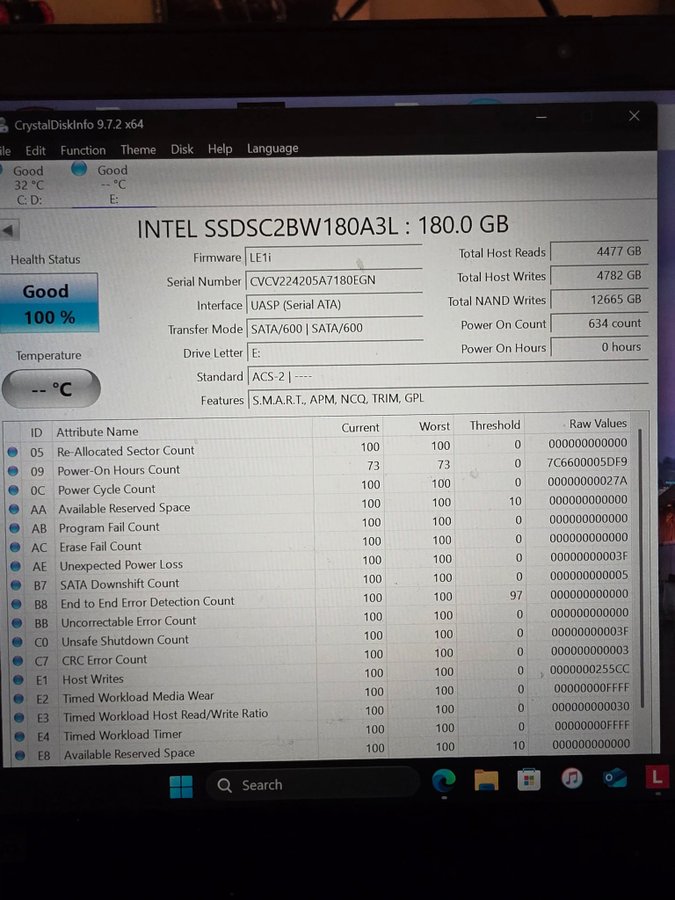Click the previous disk arrow
675x900 pixels.
click(8, 230)
